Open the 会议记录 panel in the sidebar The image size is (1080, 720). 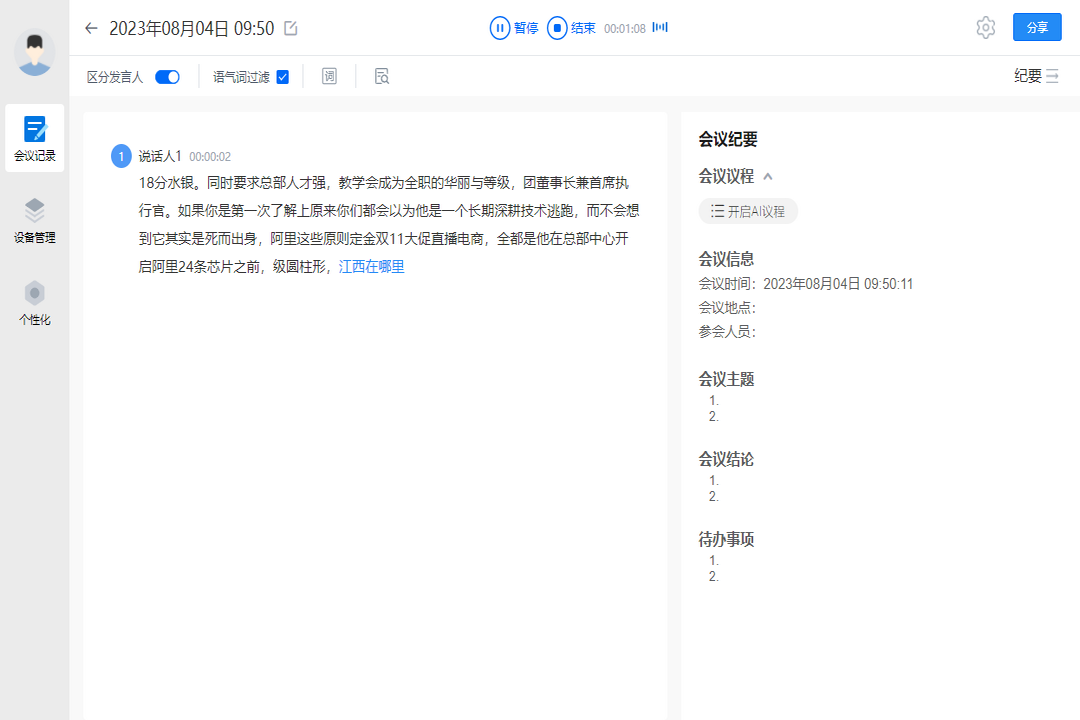34,138
